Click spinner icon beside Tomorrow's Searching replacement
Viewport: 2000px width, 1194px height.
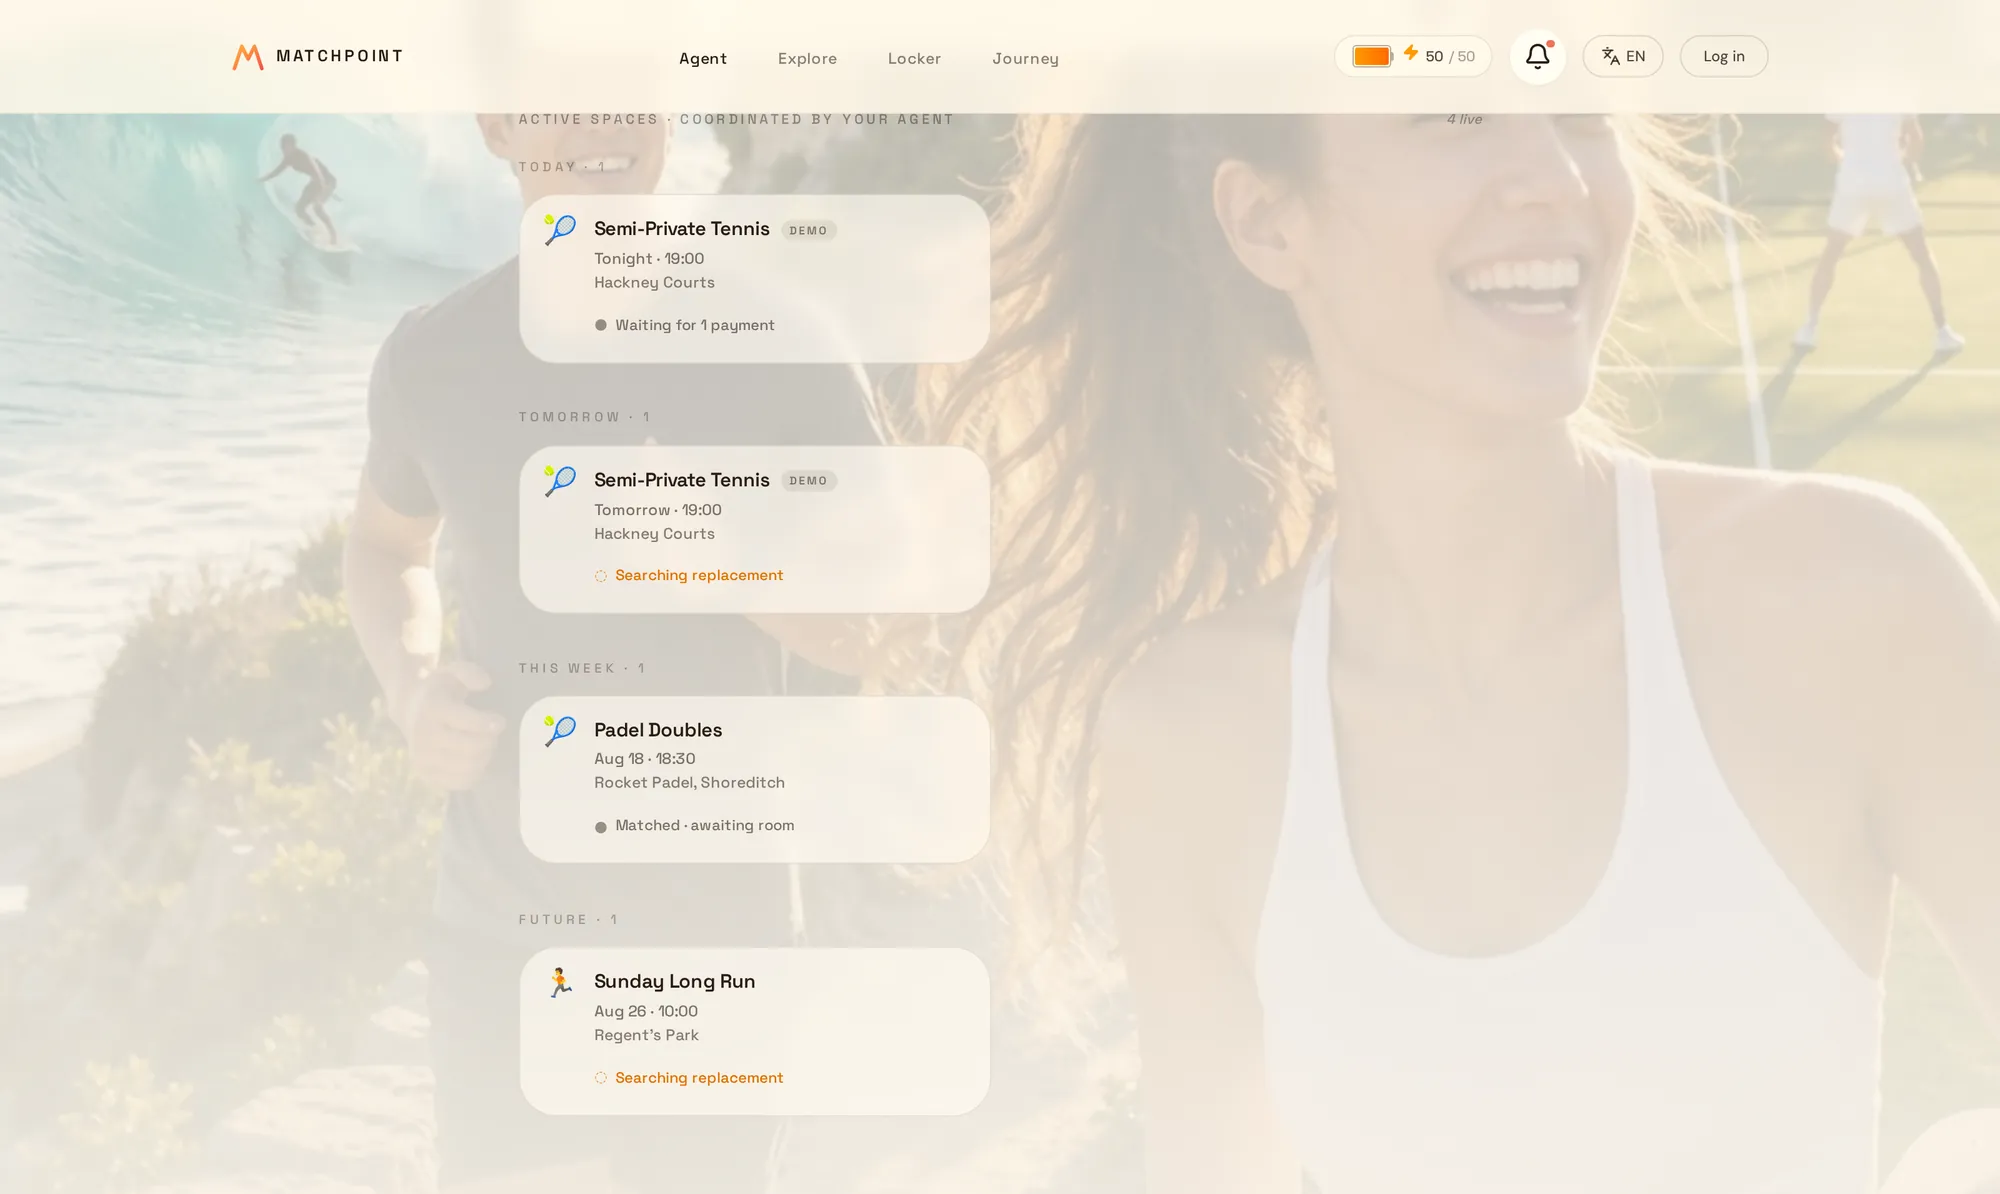point(601,576)
